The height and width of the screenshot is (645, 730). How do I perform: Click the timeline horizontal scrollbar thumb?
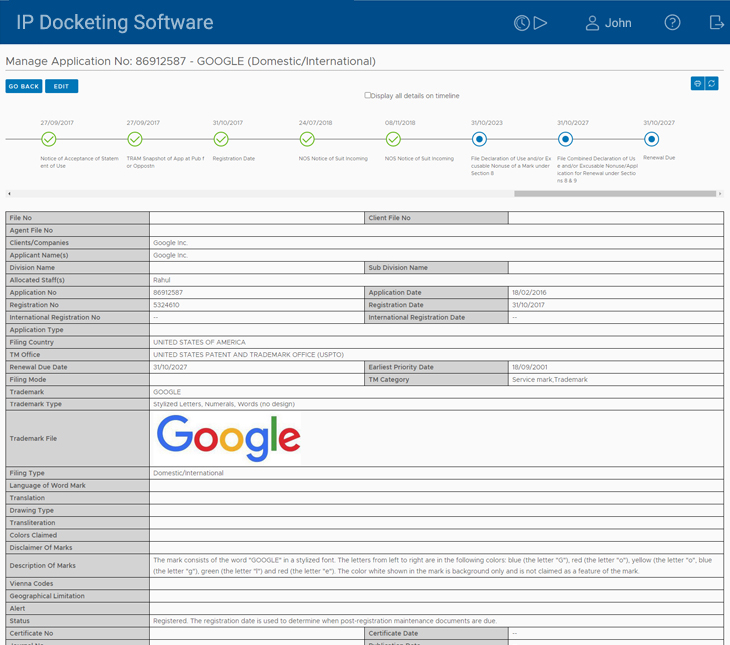(614, 194)
